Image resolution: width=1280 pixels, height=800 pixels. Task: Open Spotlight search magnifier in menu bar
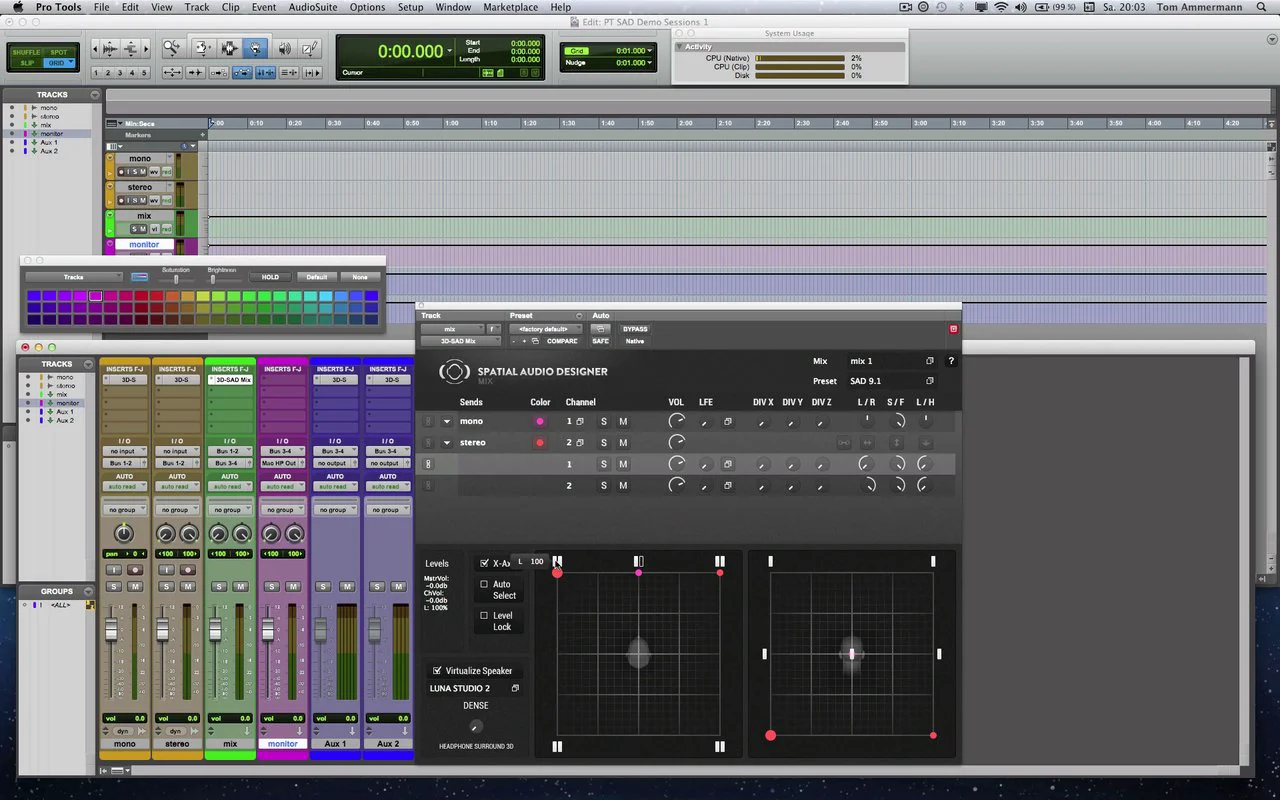pyautogui.click(x=1262, y=7)
